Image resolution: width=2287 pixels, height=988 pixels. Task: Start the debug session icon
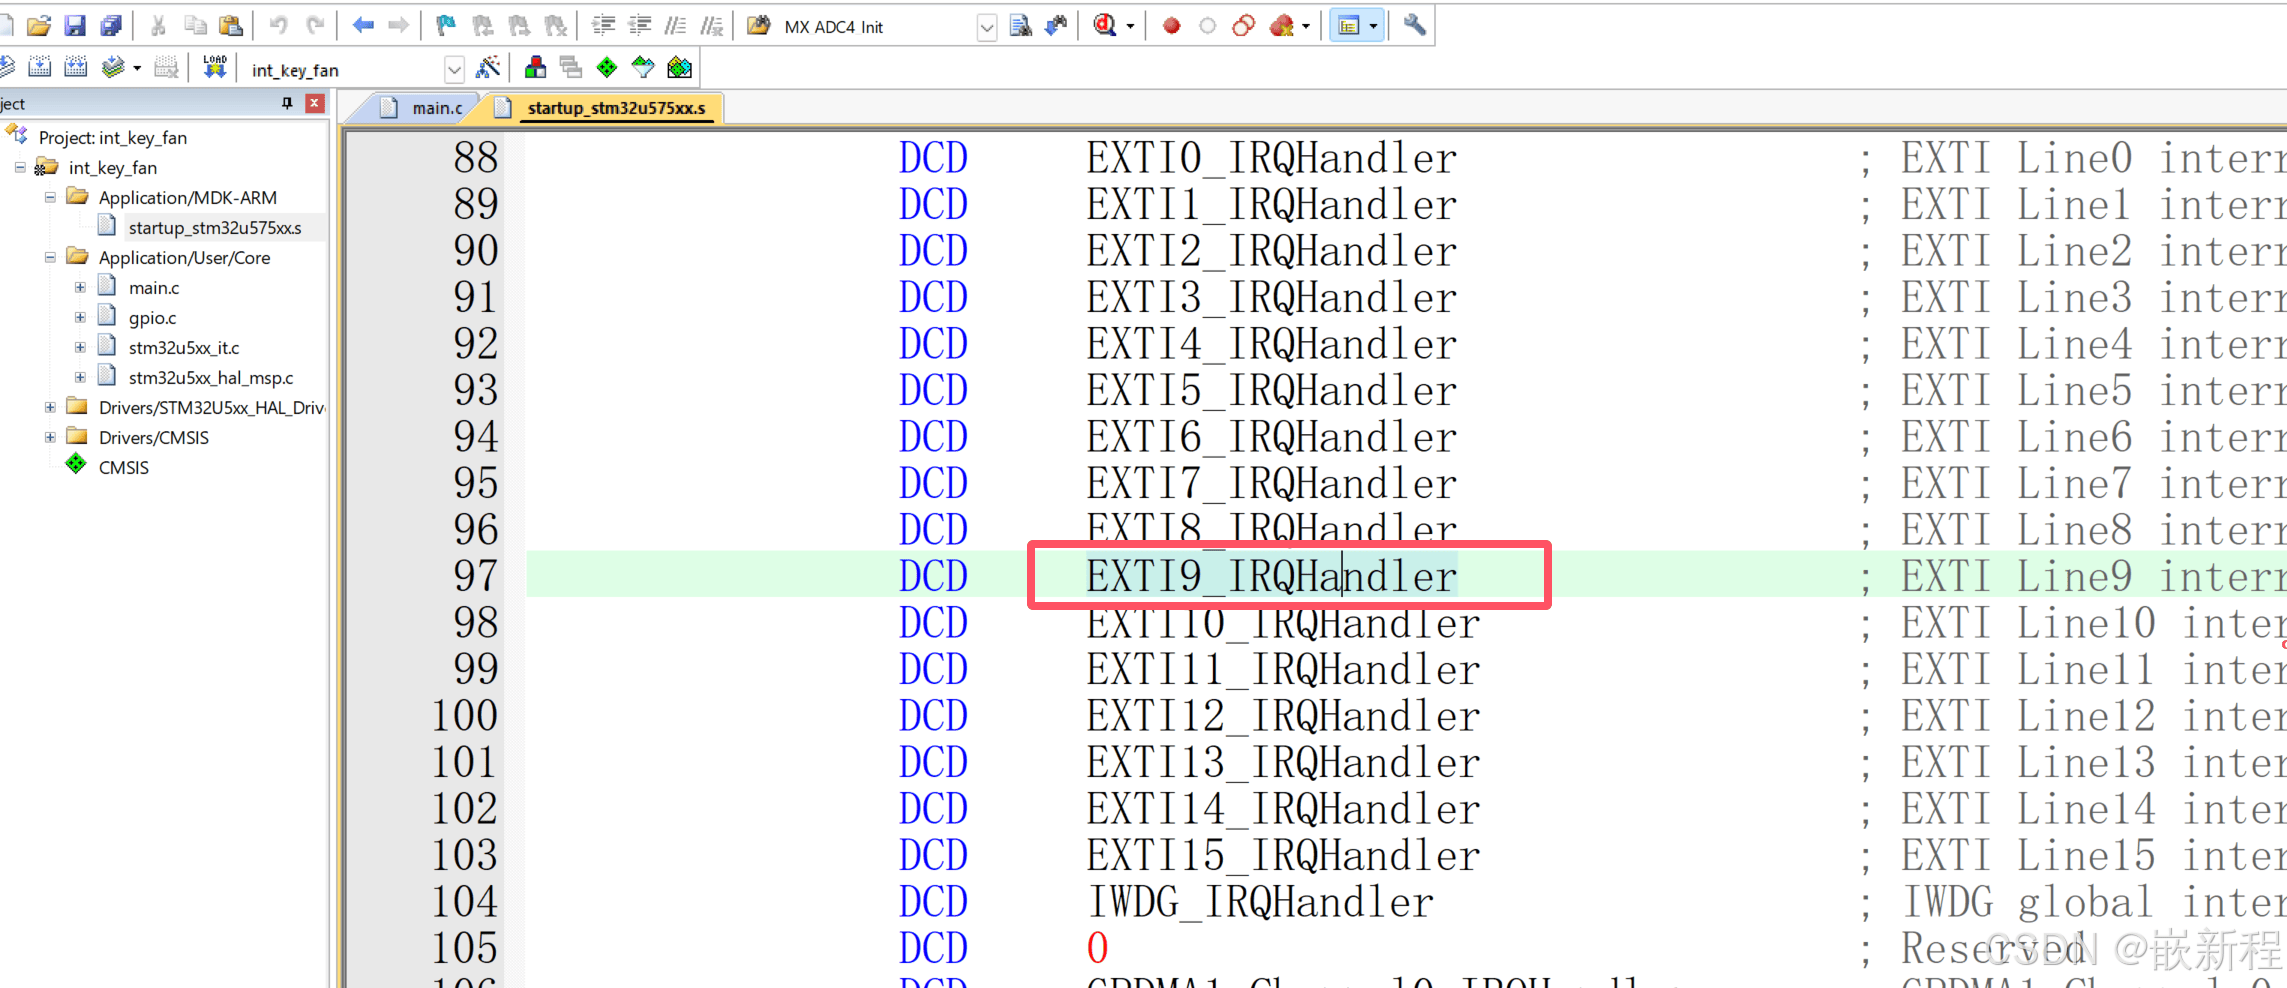pos(1104,26)
